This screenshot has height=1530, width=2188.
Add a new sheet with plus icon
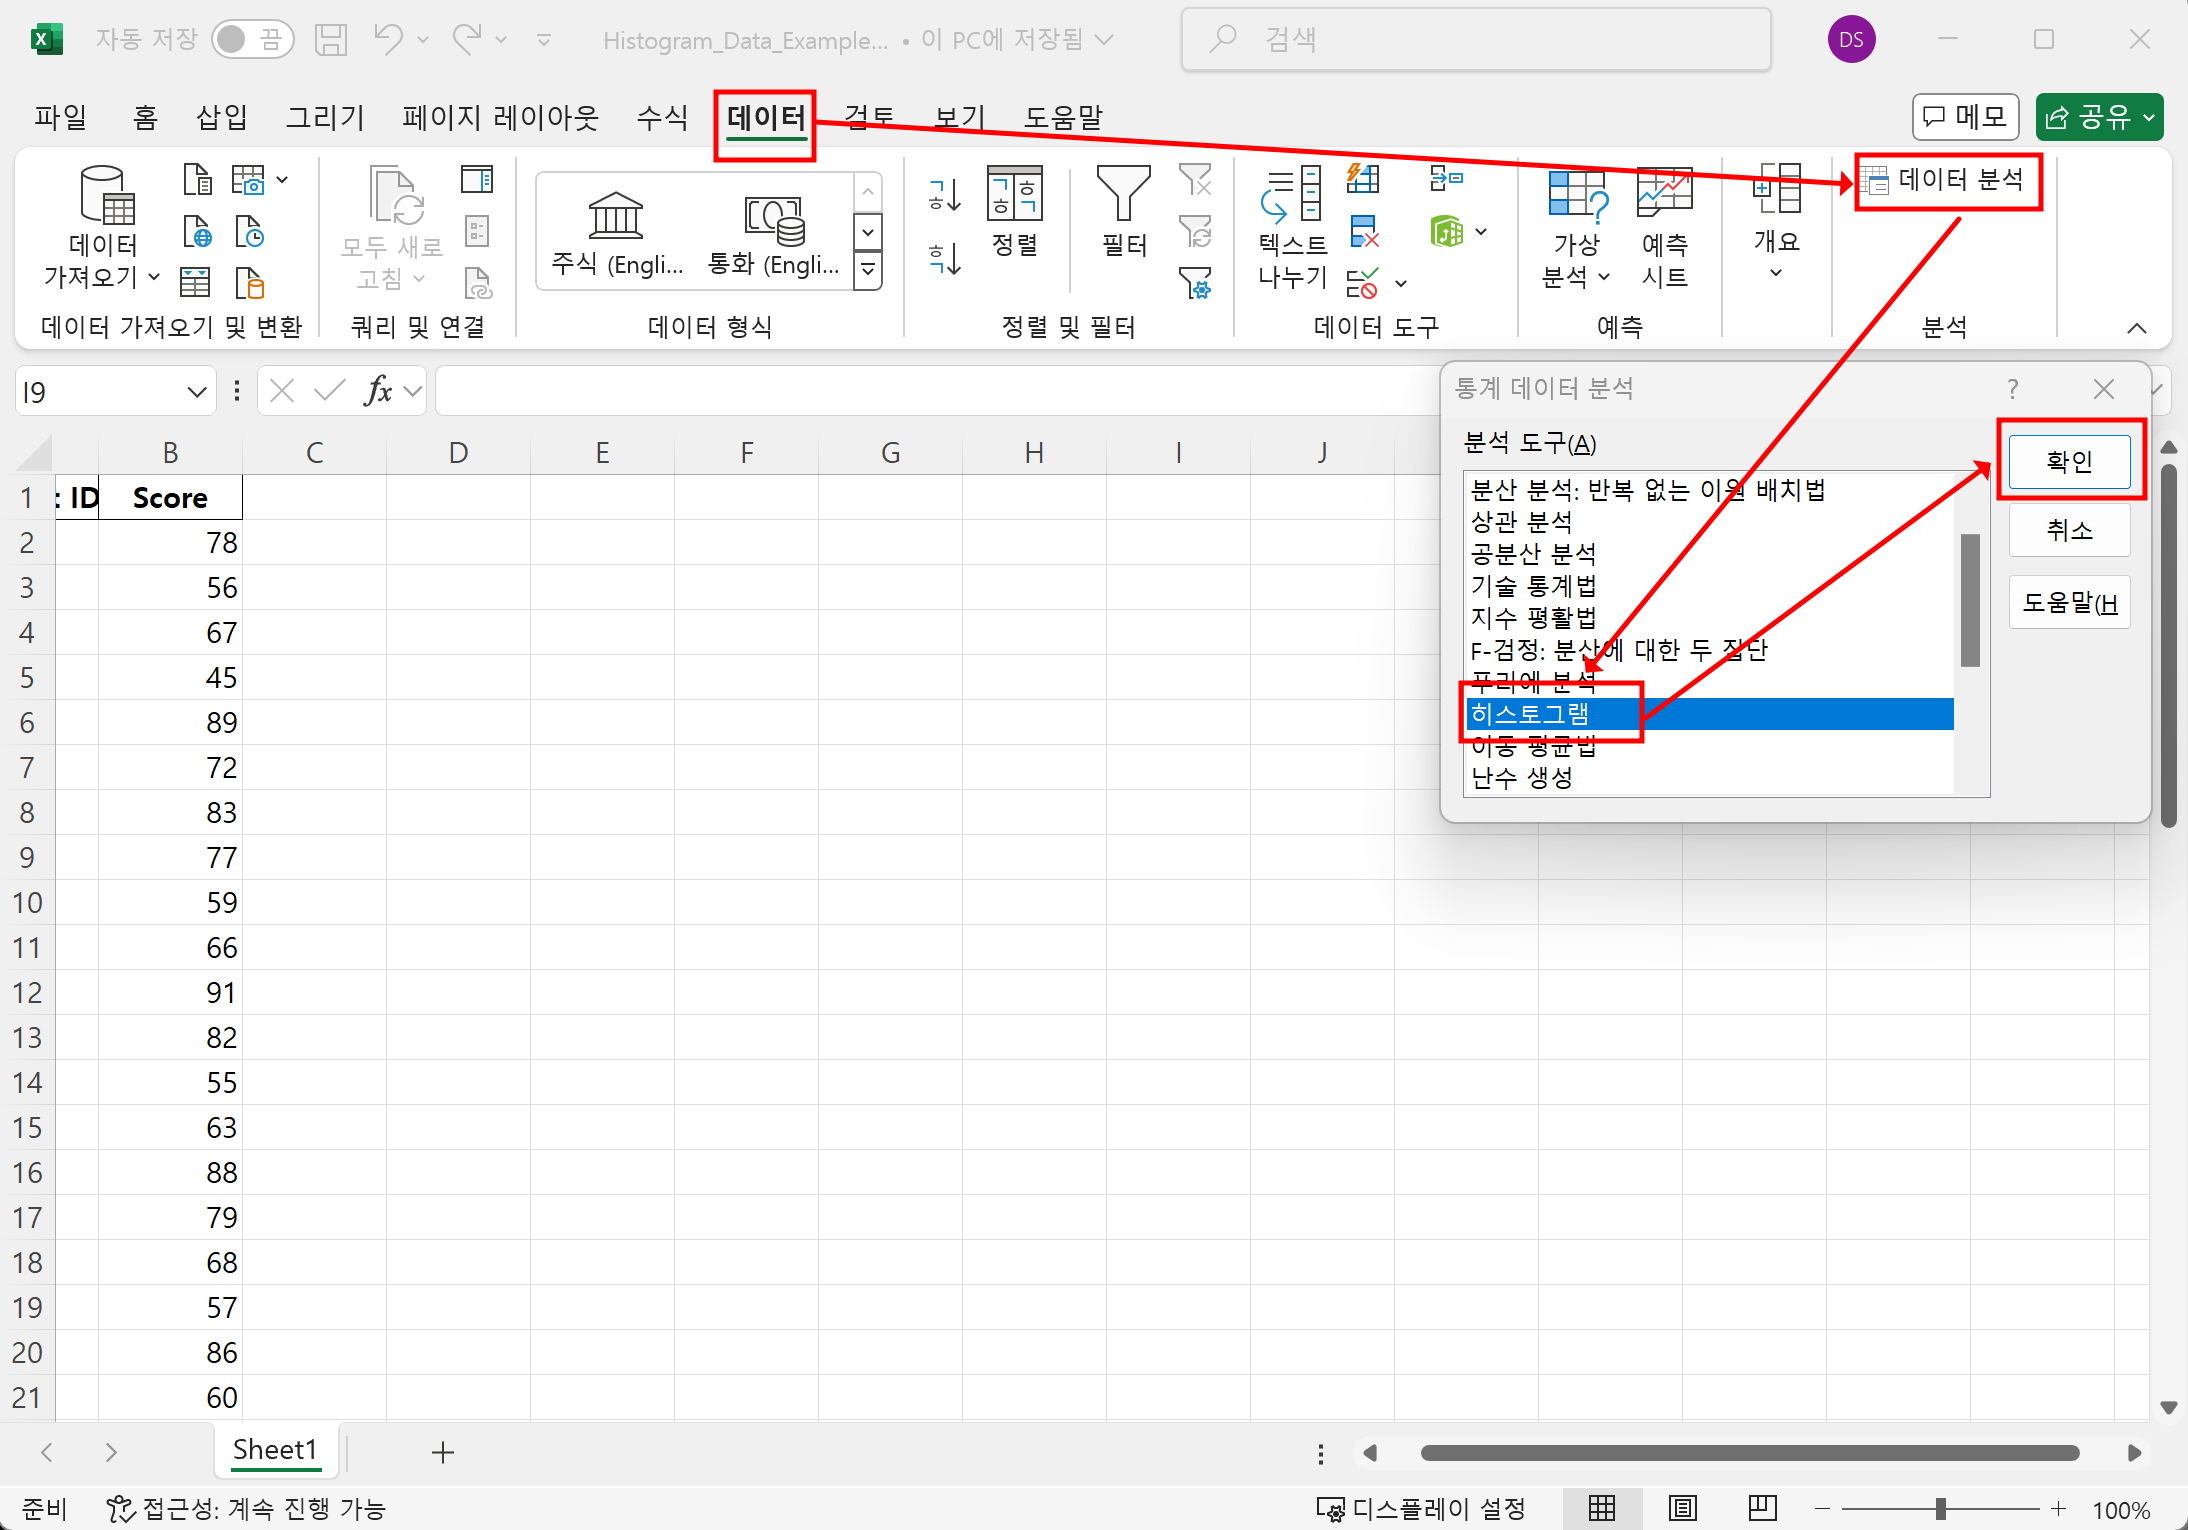click(x=443, y=1452)
